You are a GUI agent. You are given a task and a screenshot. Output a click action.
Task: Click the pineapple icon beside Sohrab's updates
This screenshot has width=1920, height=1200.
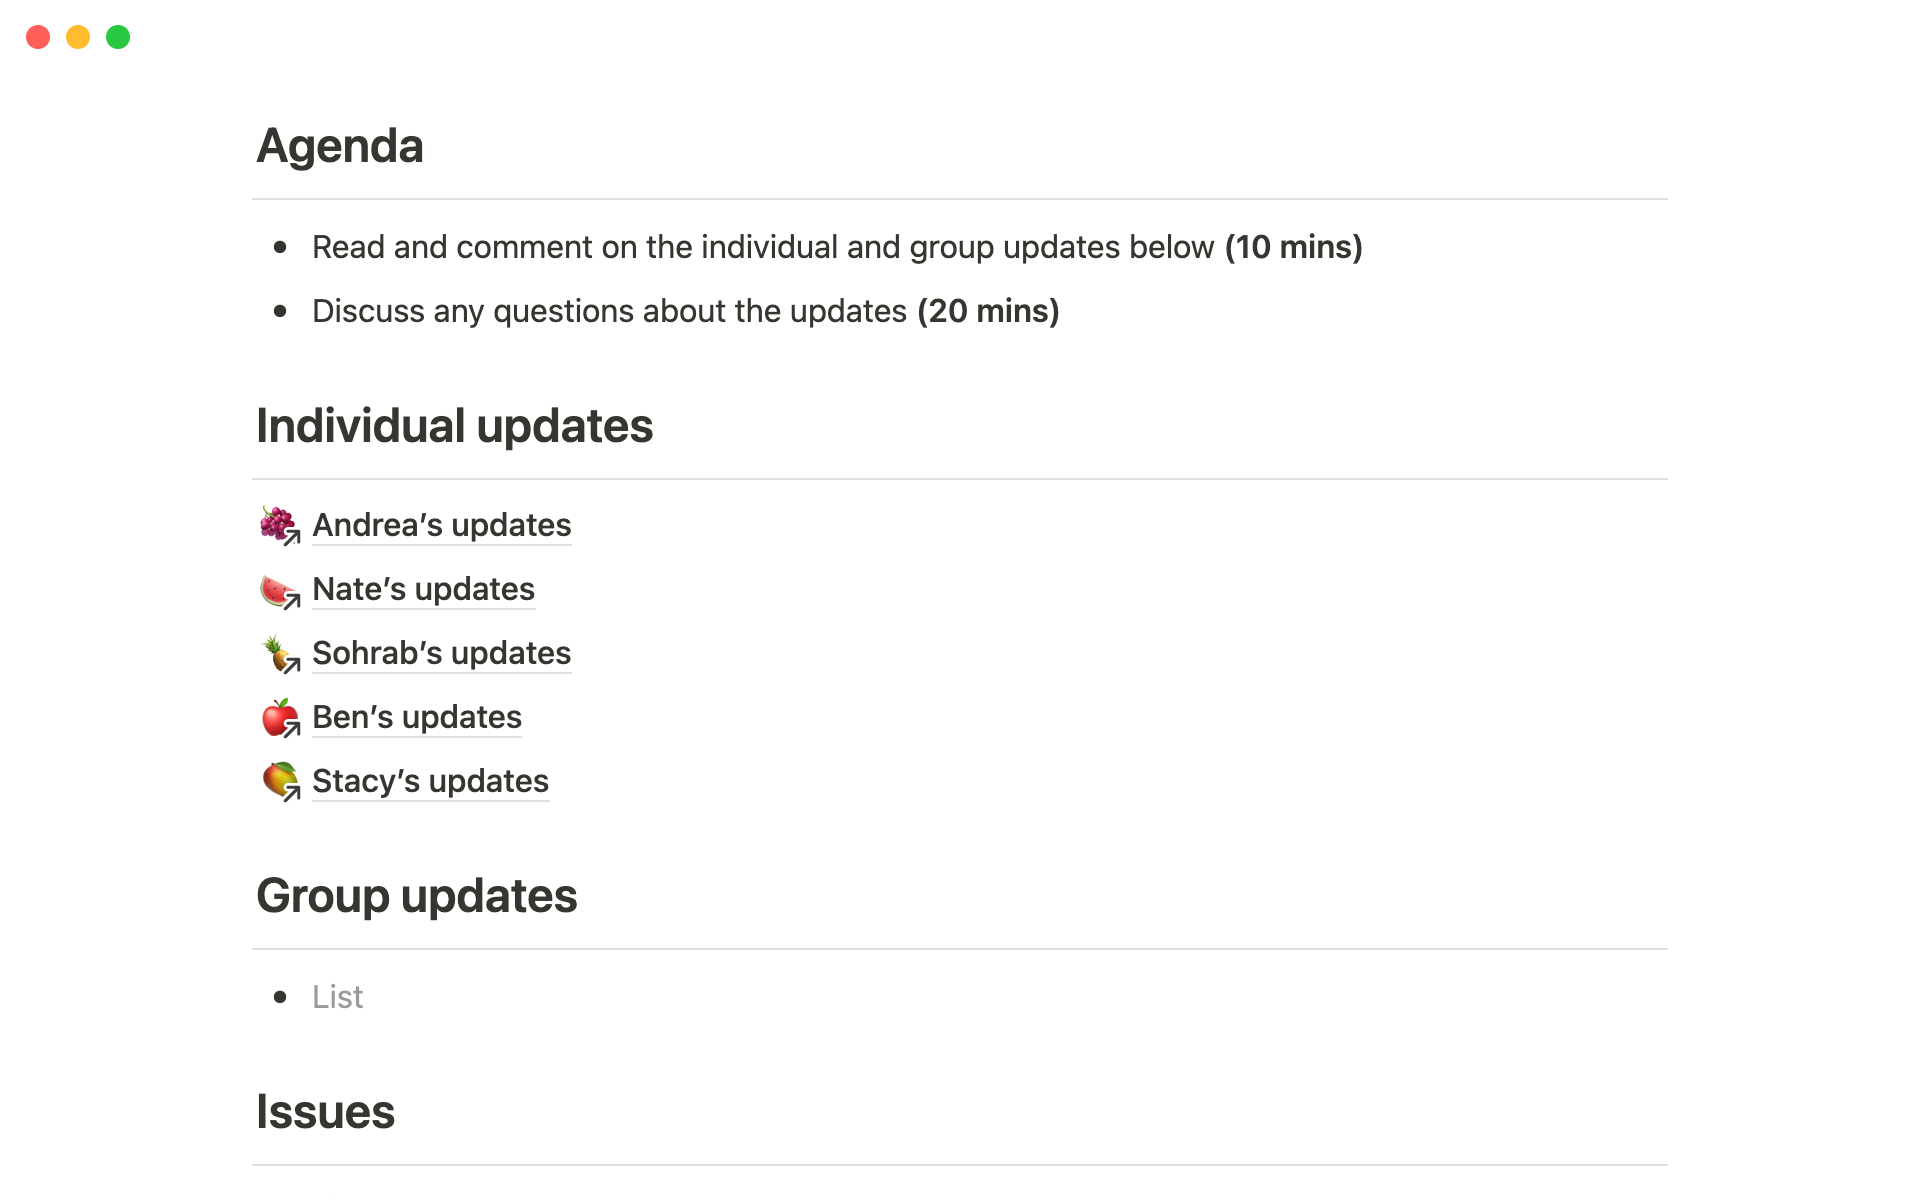pyautogui.click(x=278, y=654)
